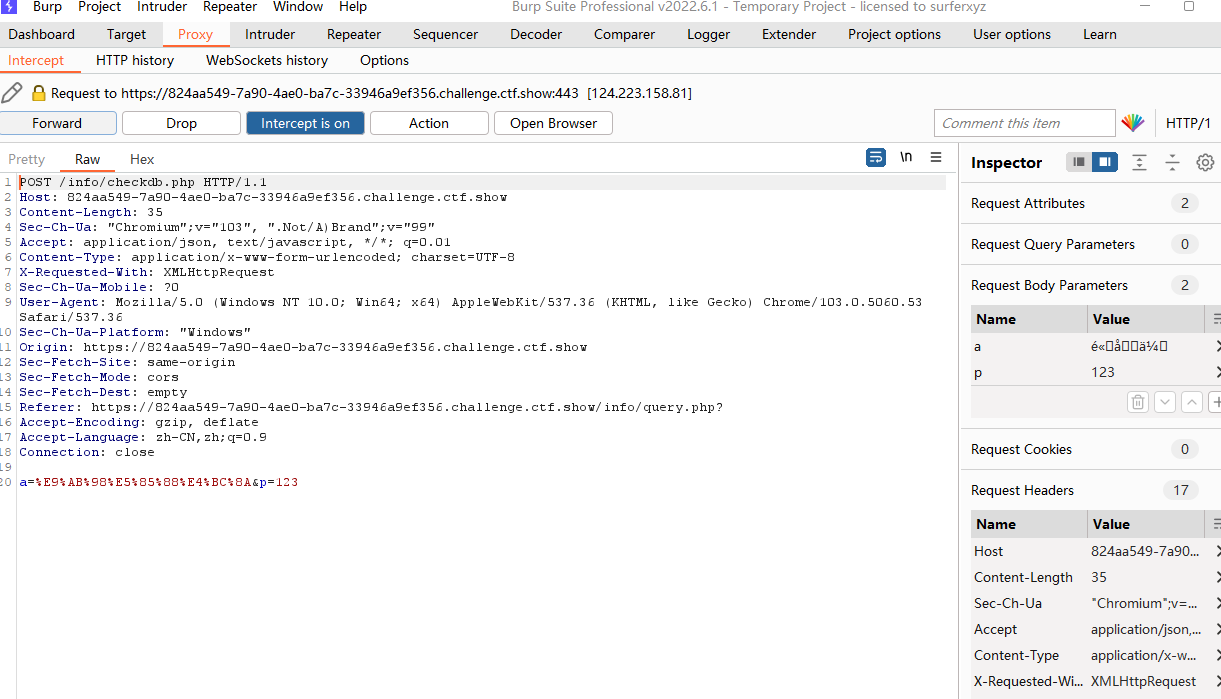
Task: Collapse Request Body Parameters section
Action: pos(1091,285)
